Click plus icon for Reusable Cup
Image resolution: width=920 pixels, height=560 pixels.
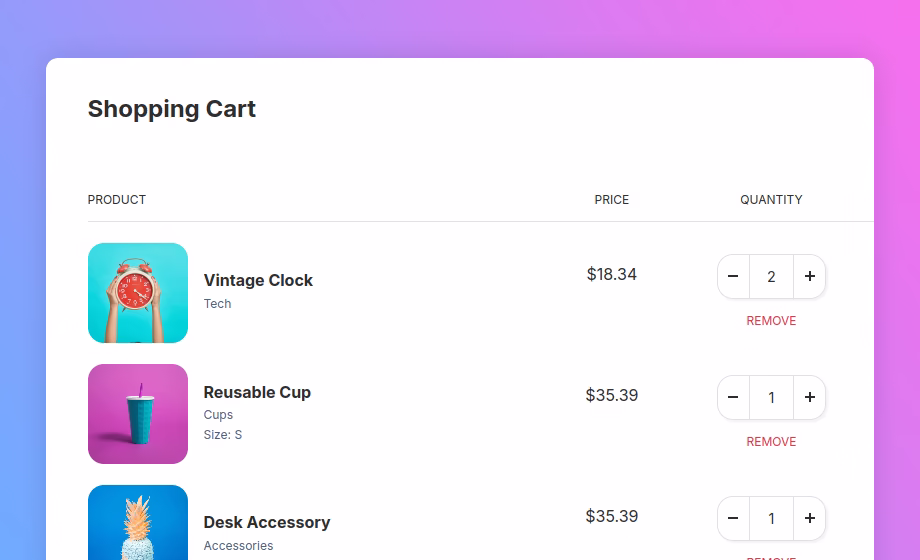[810, 397]
